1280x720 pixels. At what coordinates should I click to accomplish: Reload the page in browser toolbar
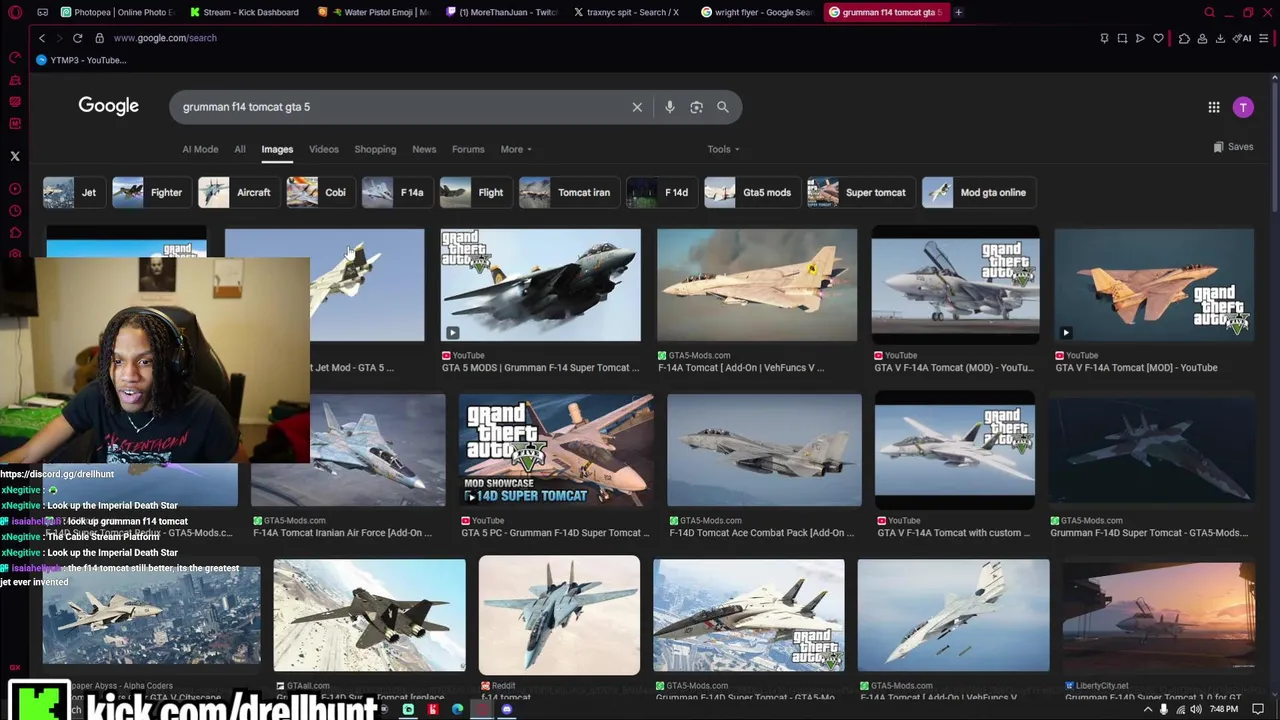pos(77,38)
